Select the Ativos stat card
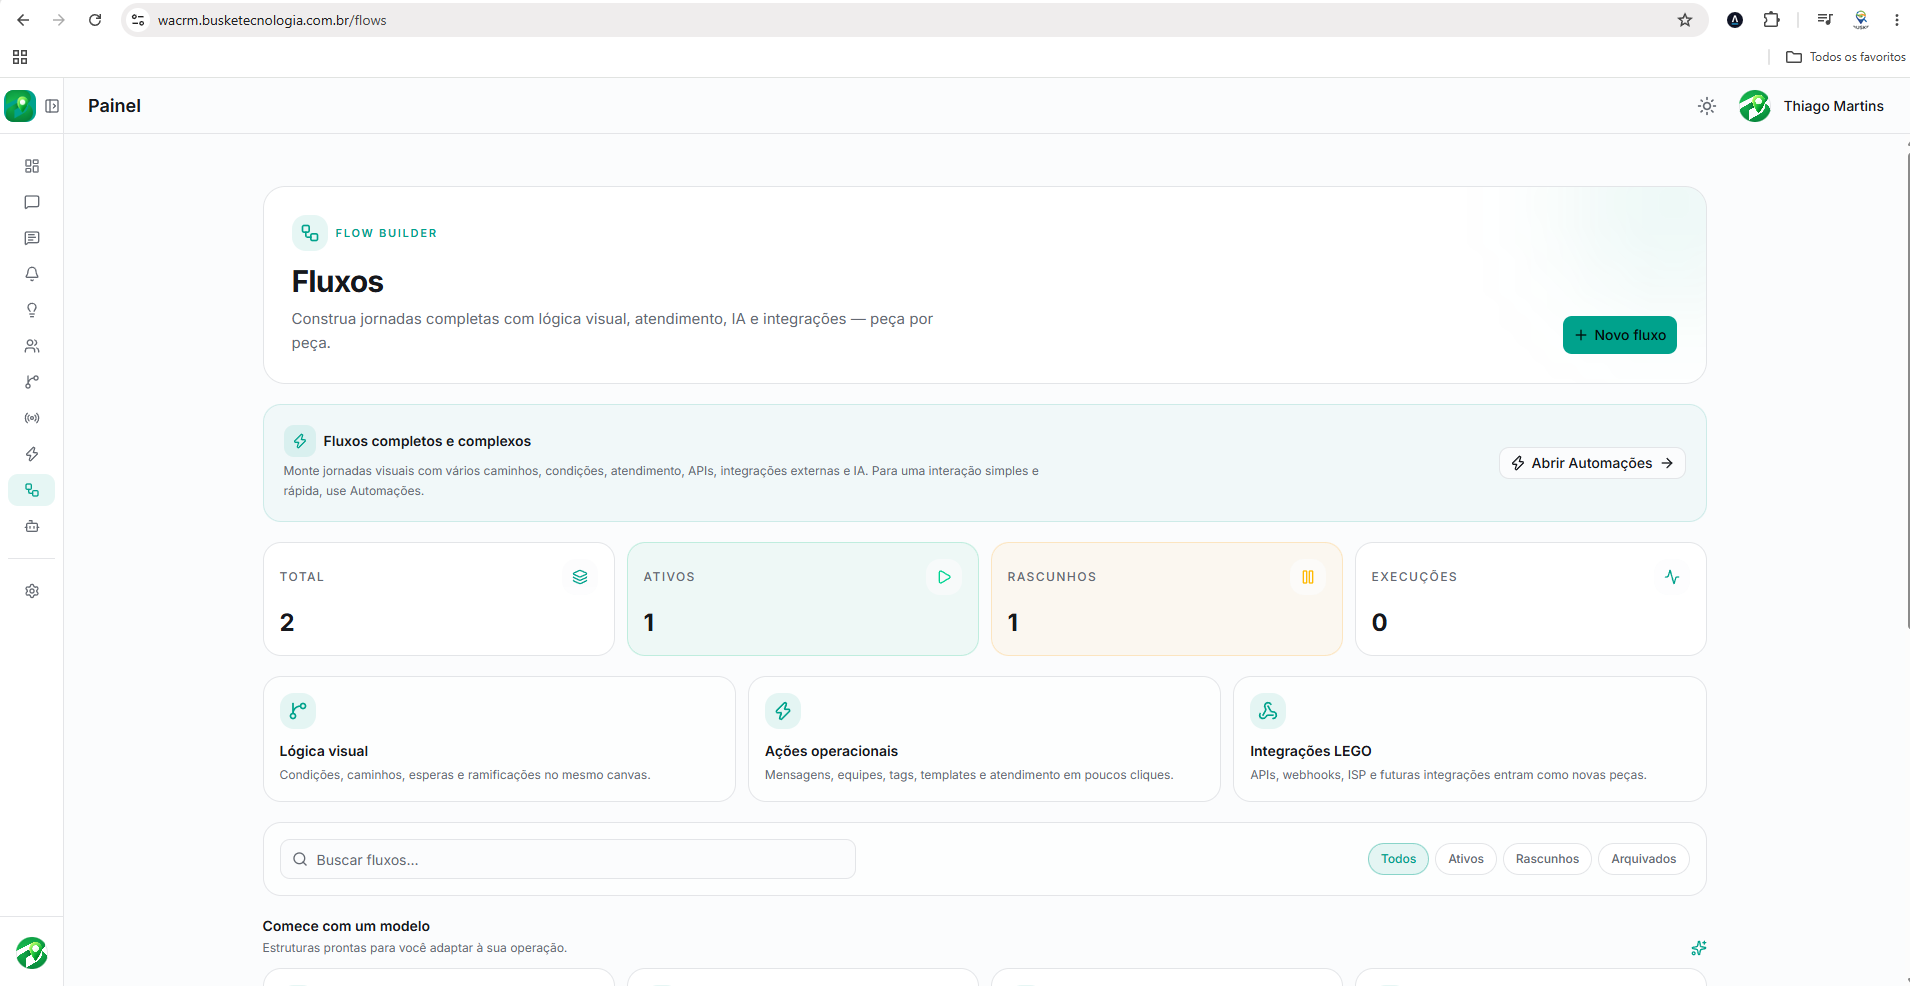1910x986 pixels. (802, 599)
